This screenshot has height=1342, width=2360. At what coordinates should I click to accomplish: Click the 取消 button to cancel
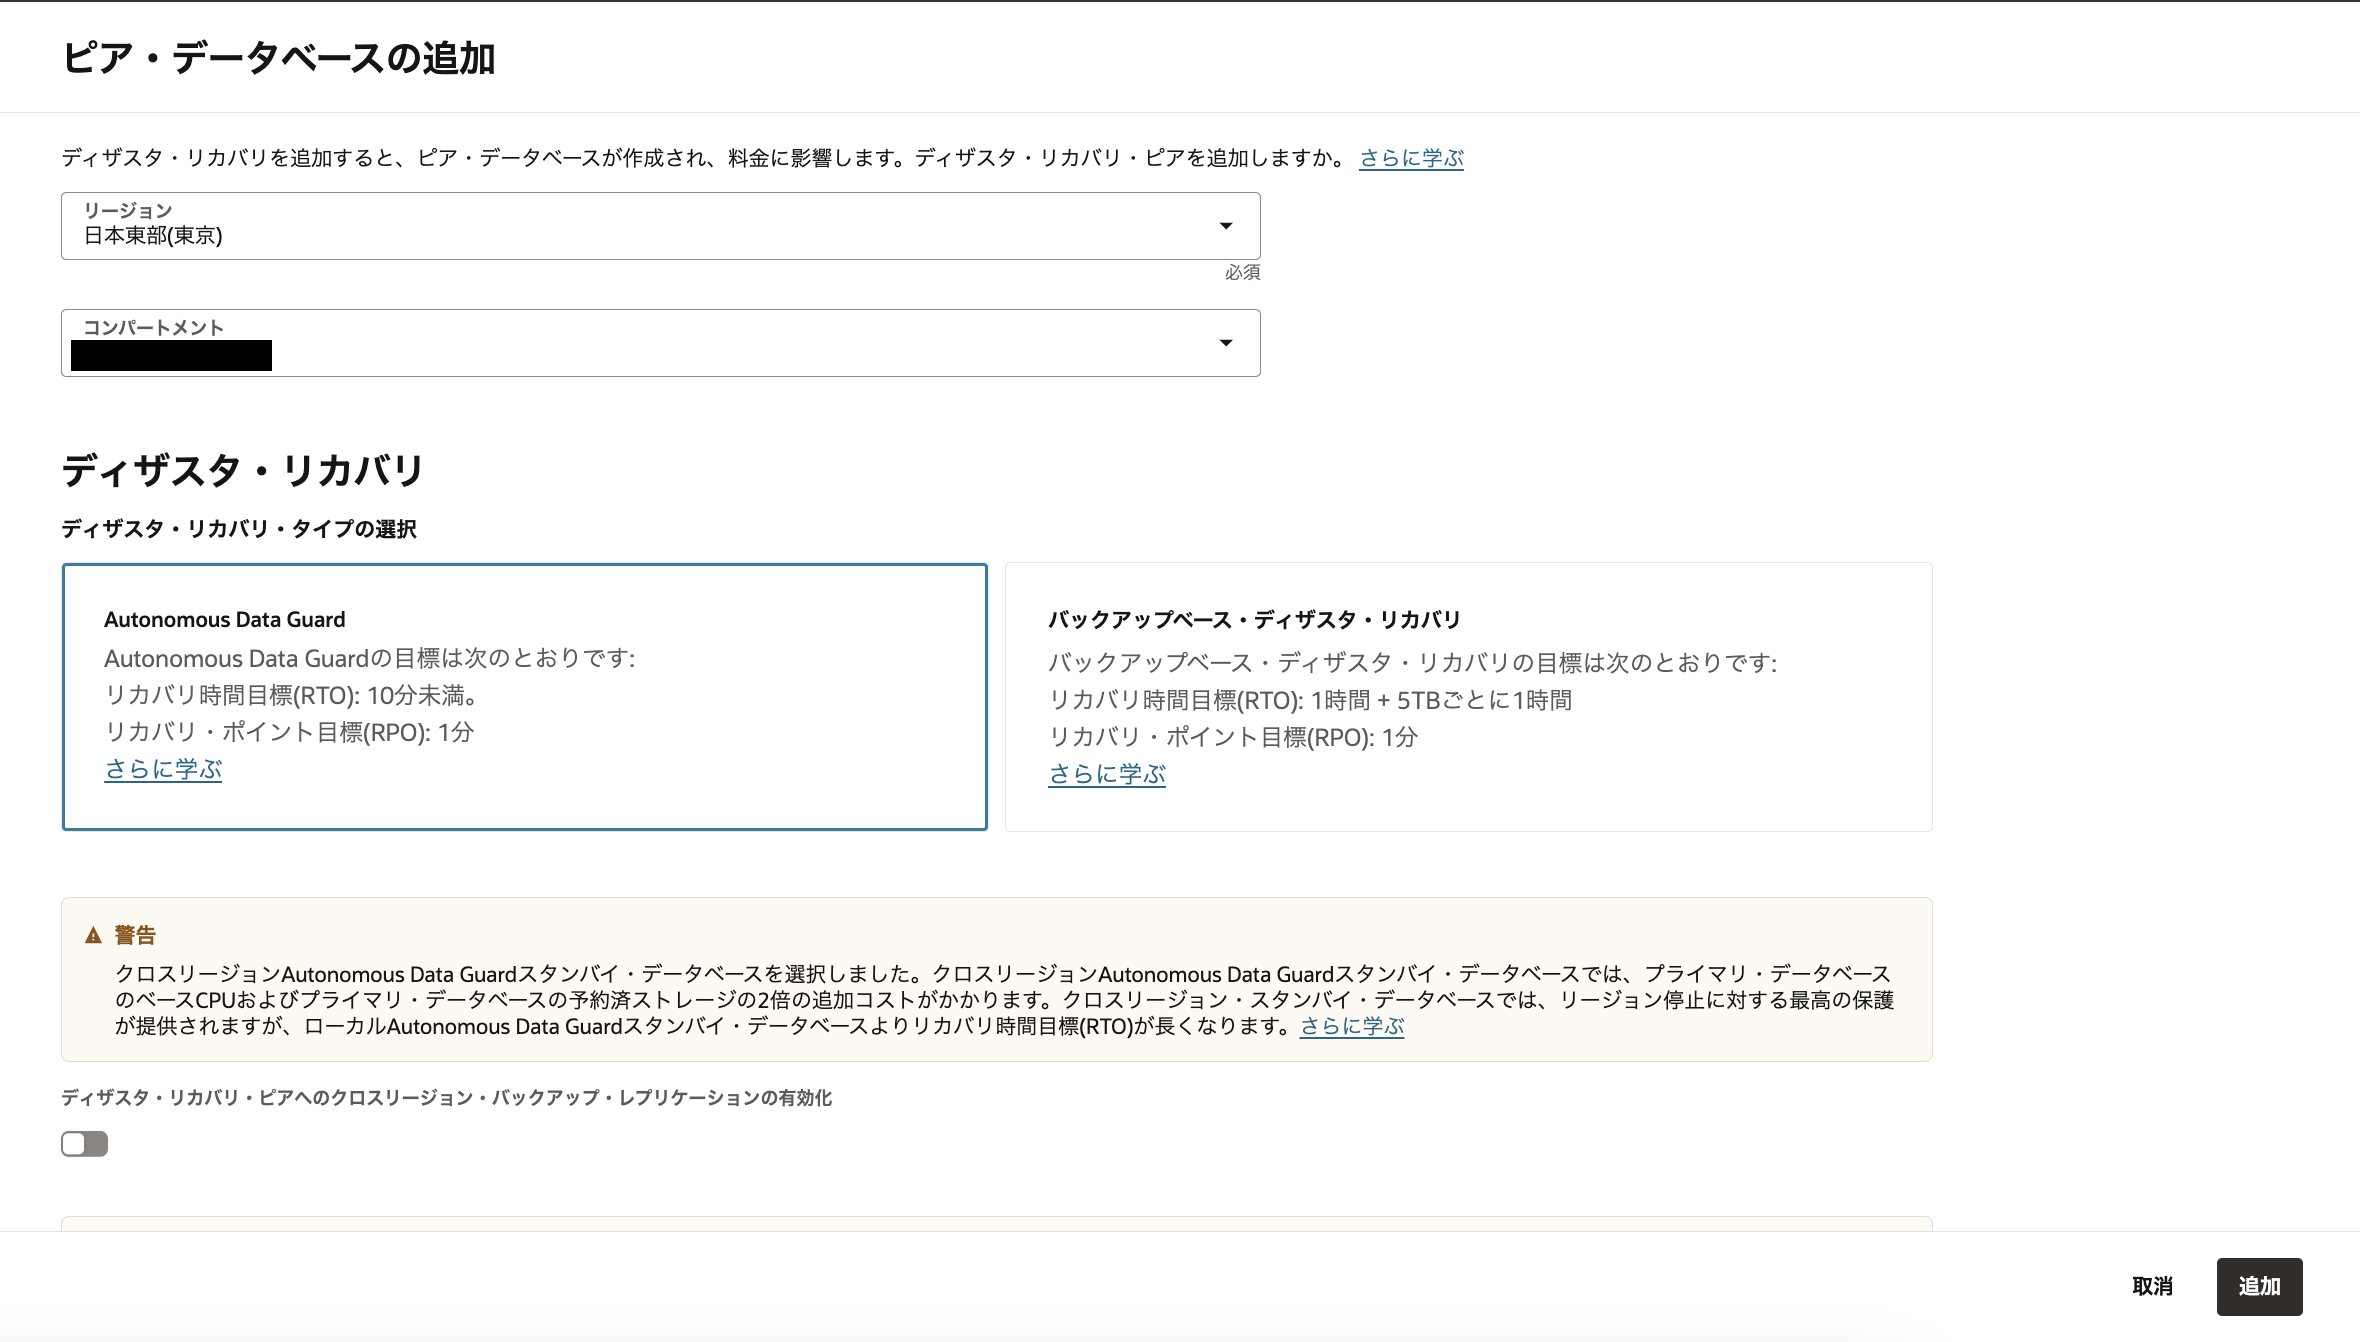pos(2152,1286)
